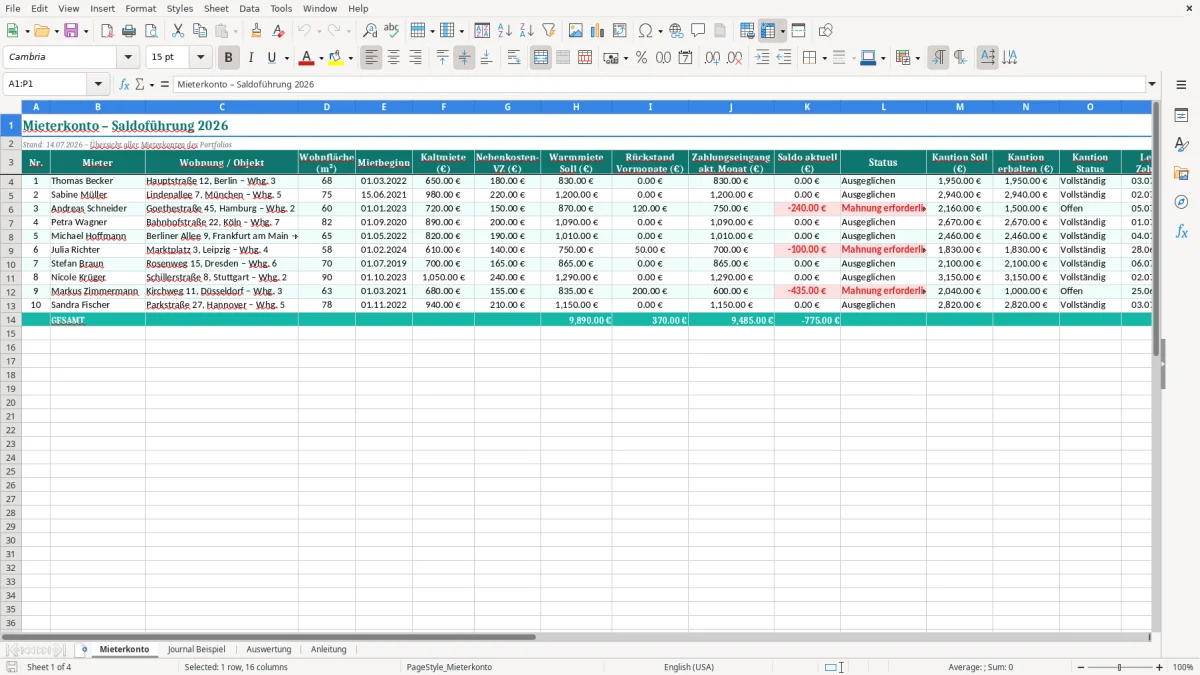
Task: Increase cell indent
Action: tap(762, 58)
